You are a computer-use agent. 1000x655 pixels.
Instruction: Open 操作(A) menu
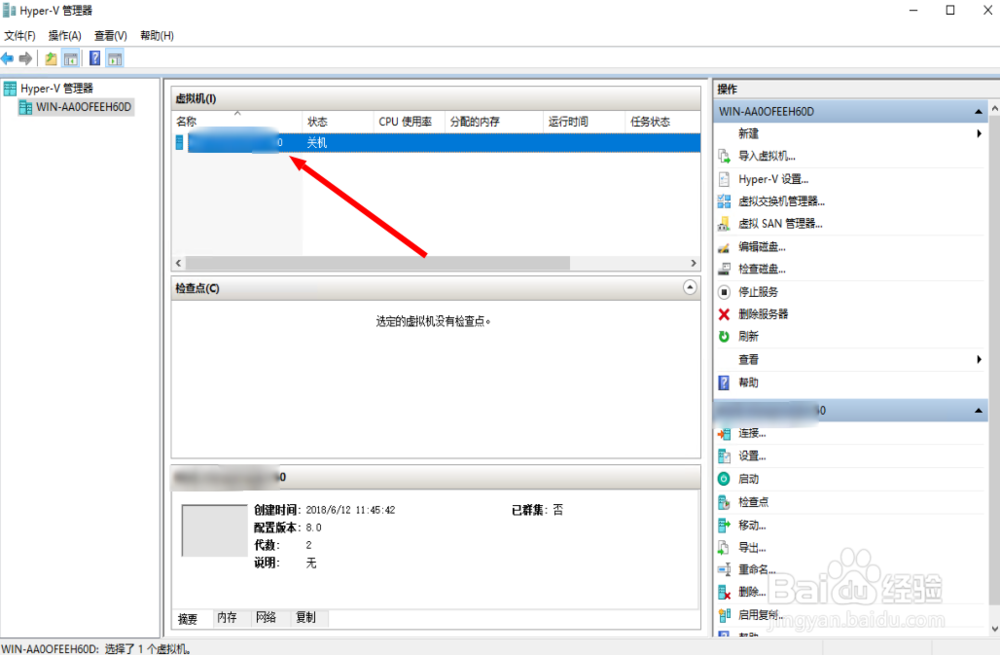65,36
